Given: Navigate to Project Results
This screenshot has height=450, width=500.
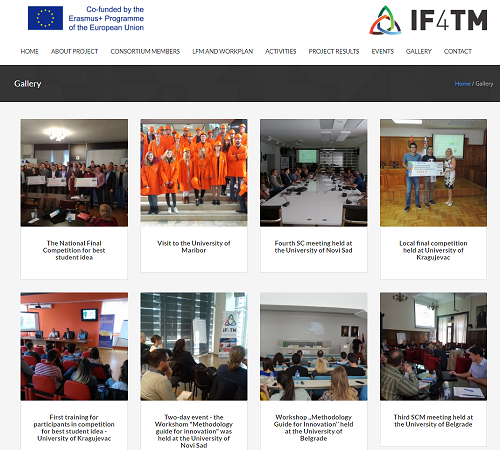Looking at the screenshot, I should (x=334, y=51).
